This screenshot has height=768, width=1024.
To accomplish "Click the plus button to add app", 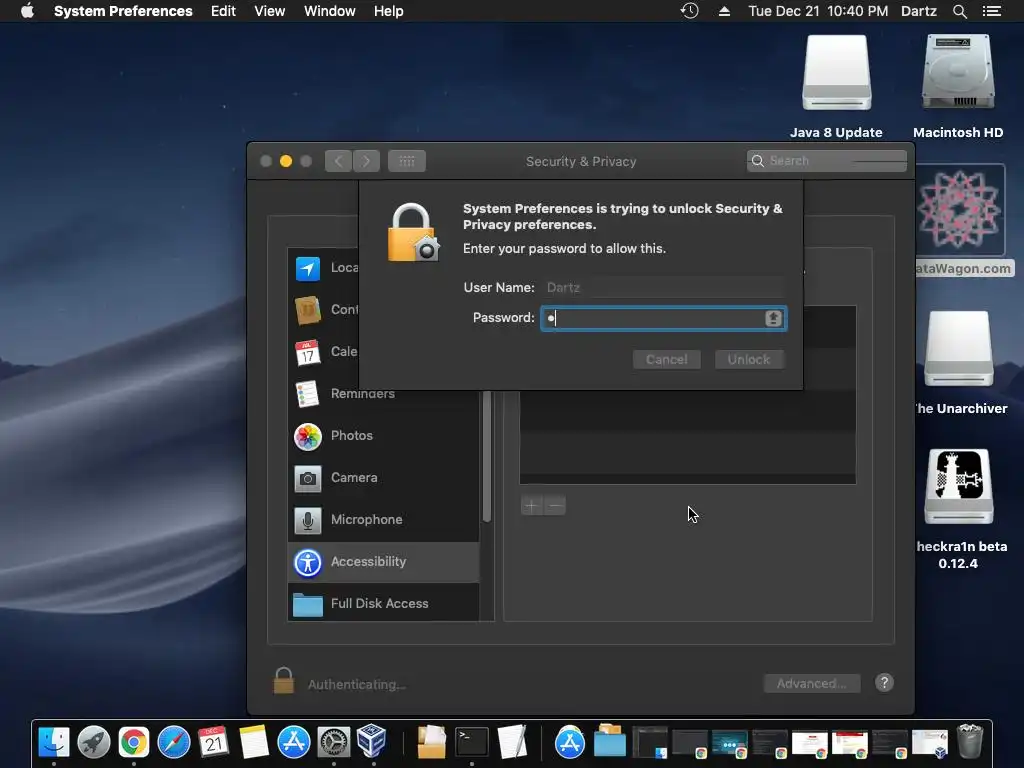I will pos(532,505).
